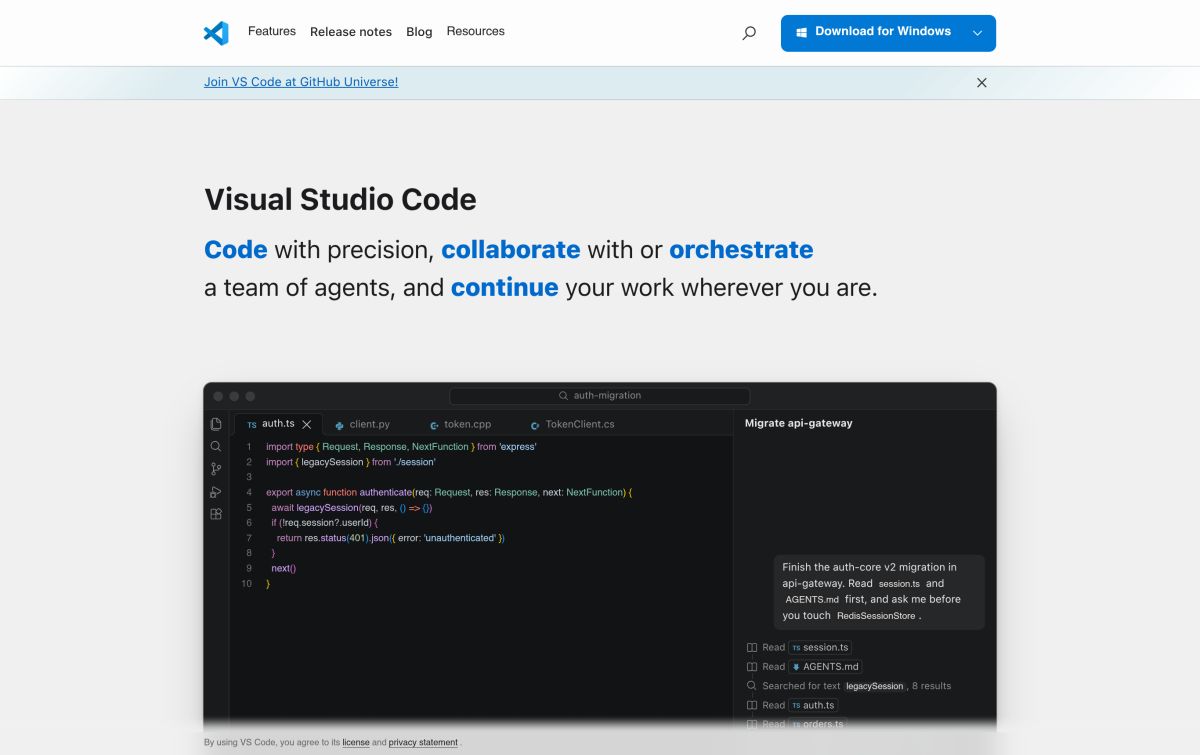Open the download options dropdown arrow
The image size is (1200, 755).
pos(977,33)
